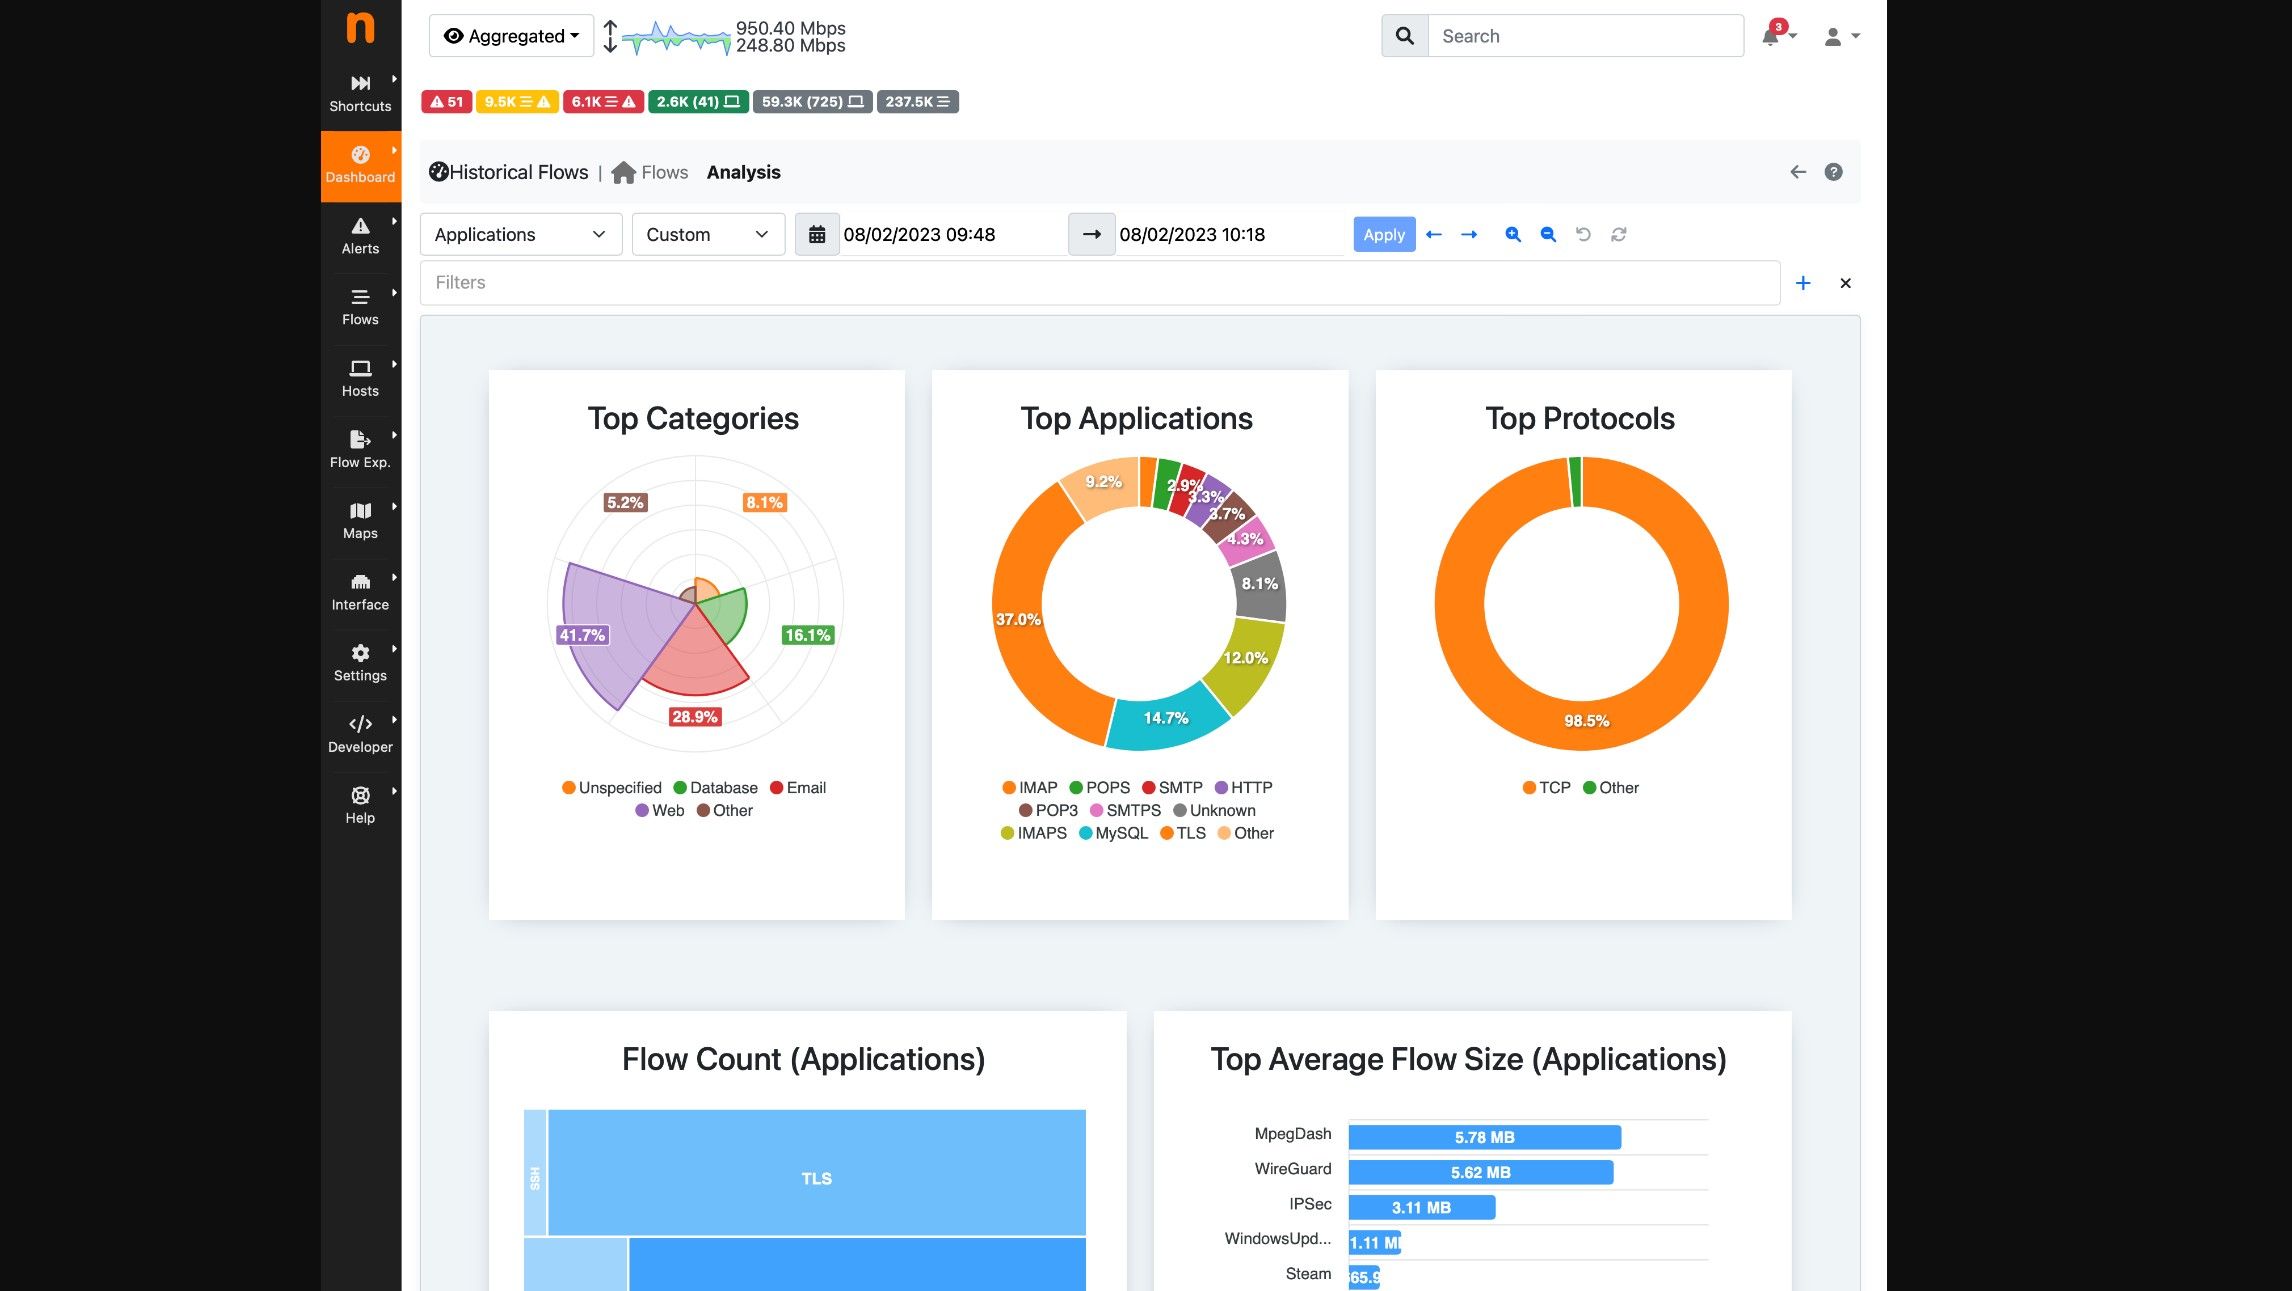Expand the Custom time range dropdown
Screen dimensions: 2292x1291
pos(705,233)
